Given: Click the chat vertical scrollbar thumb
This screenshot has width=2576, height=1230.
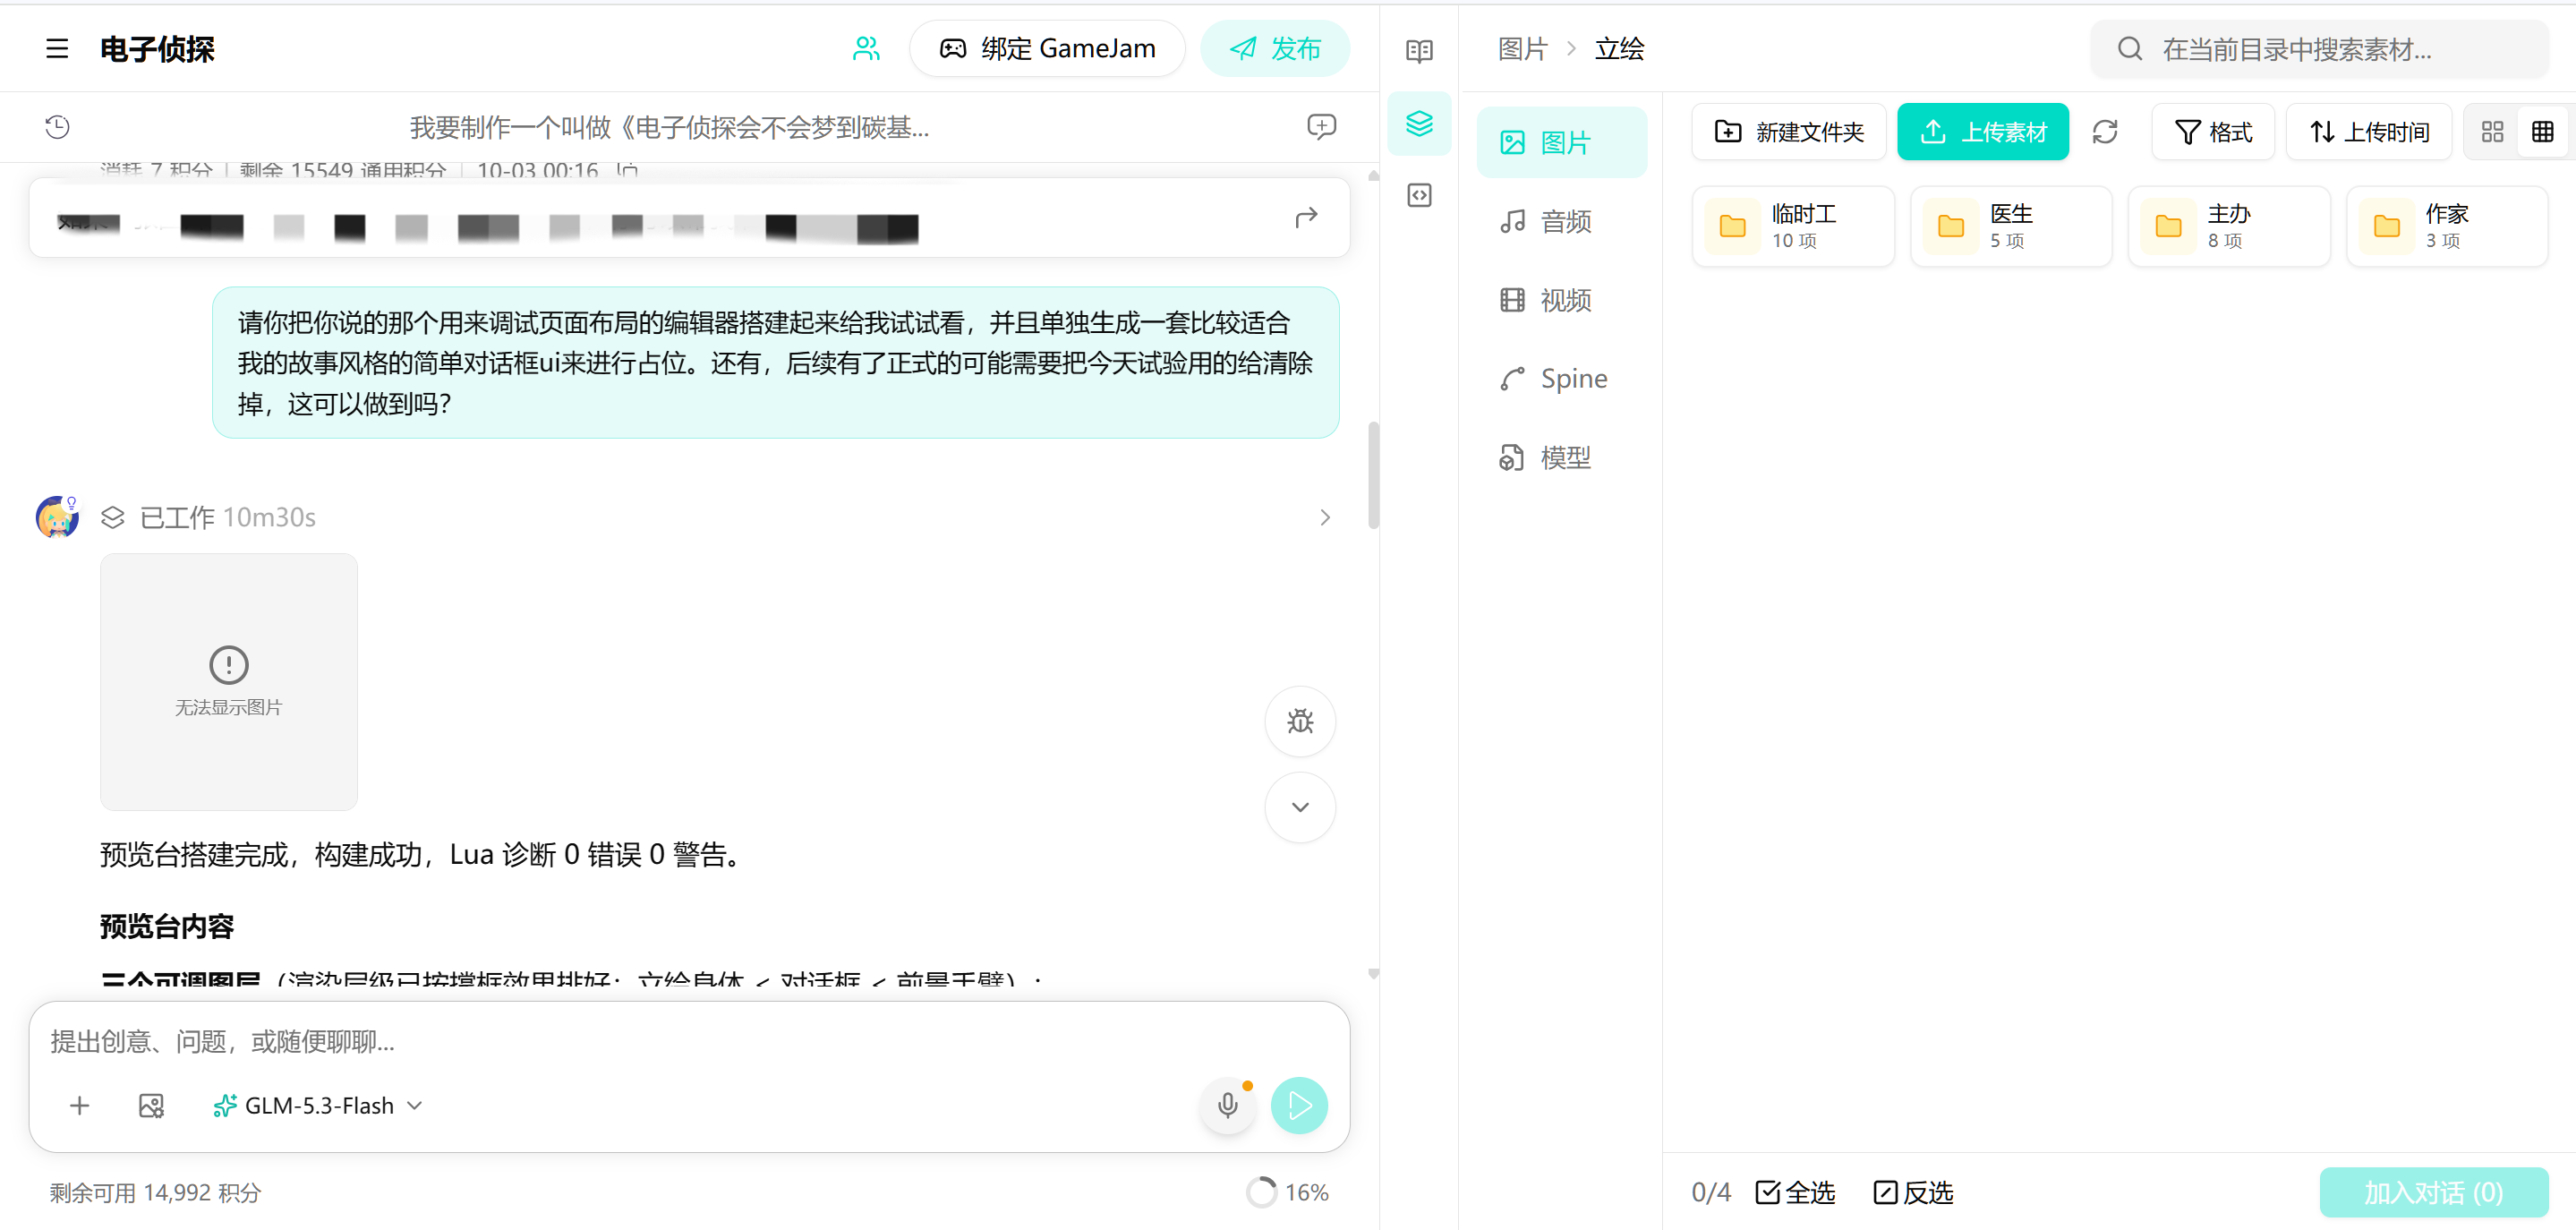Looking at the screenshot, I should (x=1373, y=475).
